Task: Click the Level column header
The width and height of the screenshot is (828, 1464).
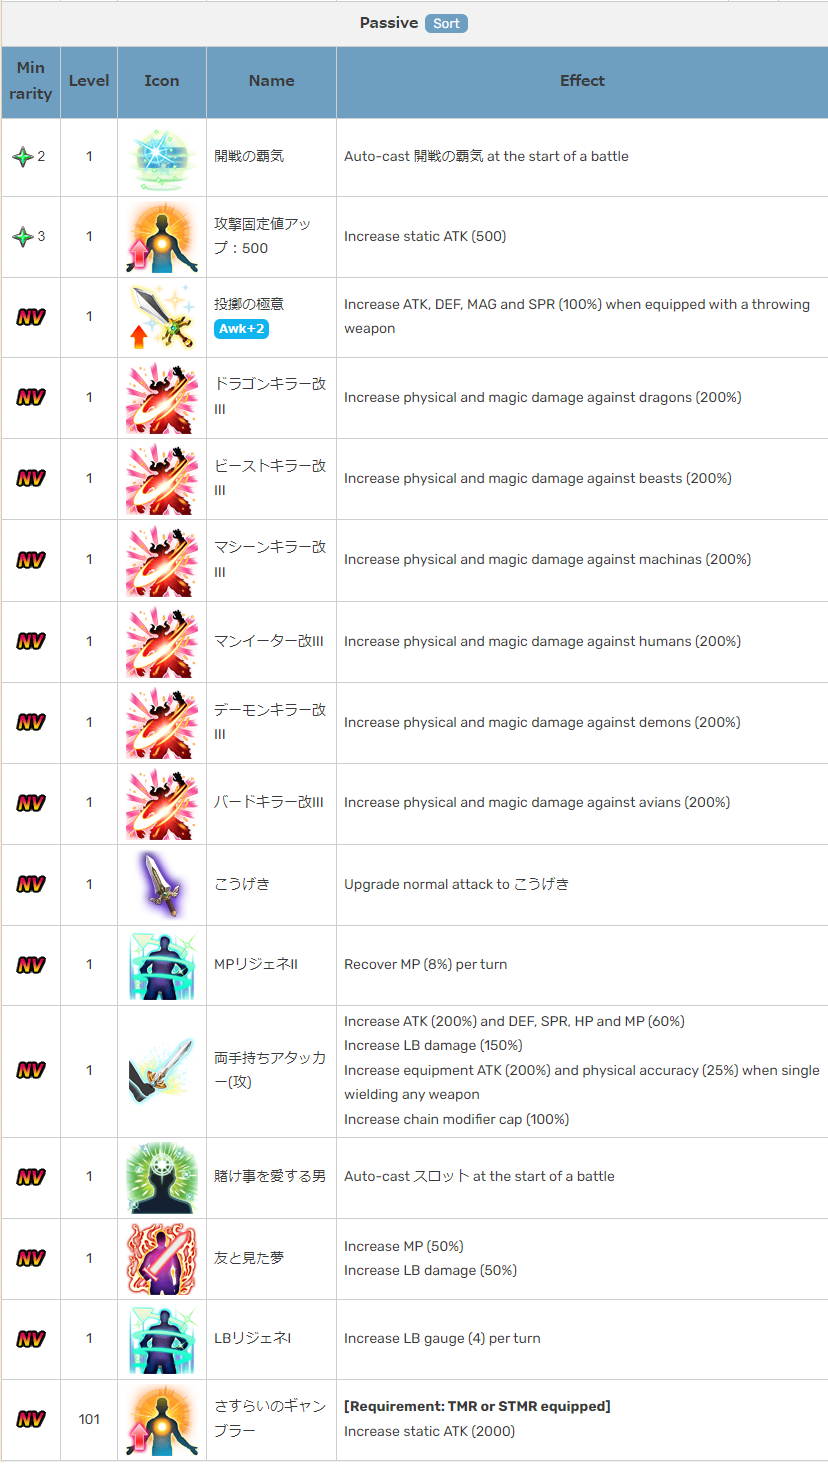Action: (89, 81)
